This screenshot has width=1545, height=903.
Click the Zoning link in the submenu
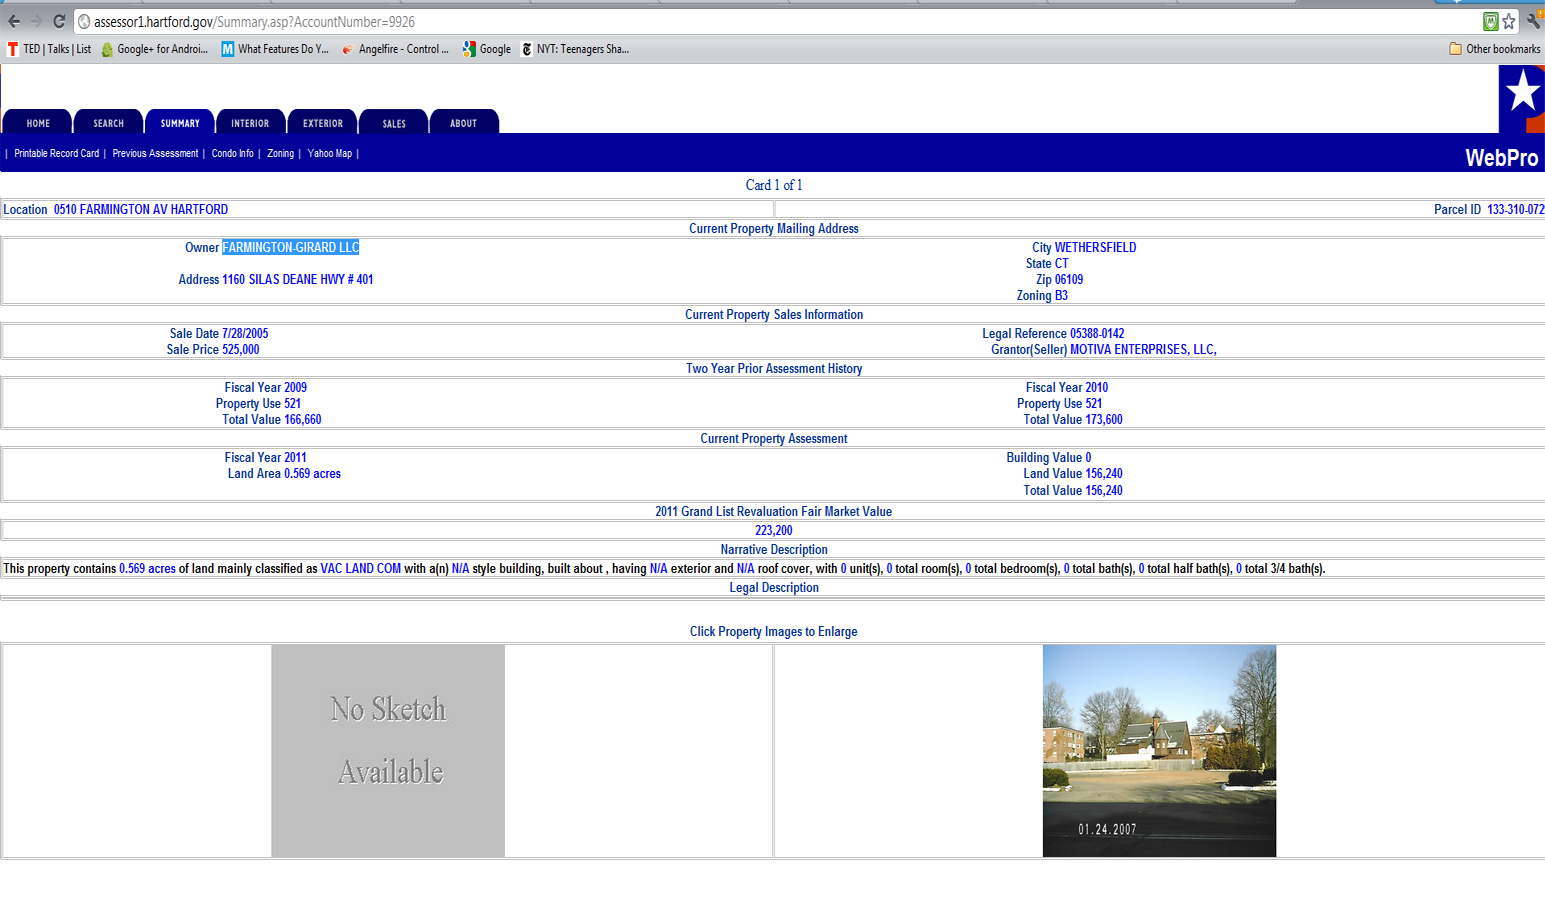point(280,154)
